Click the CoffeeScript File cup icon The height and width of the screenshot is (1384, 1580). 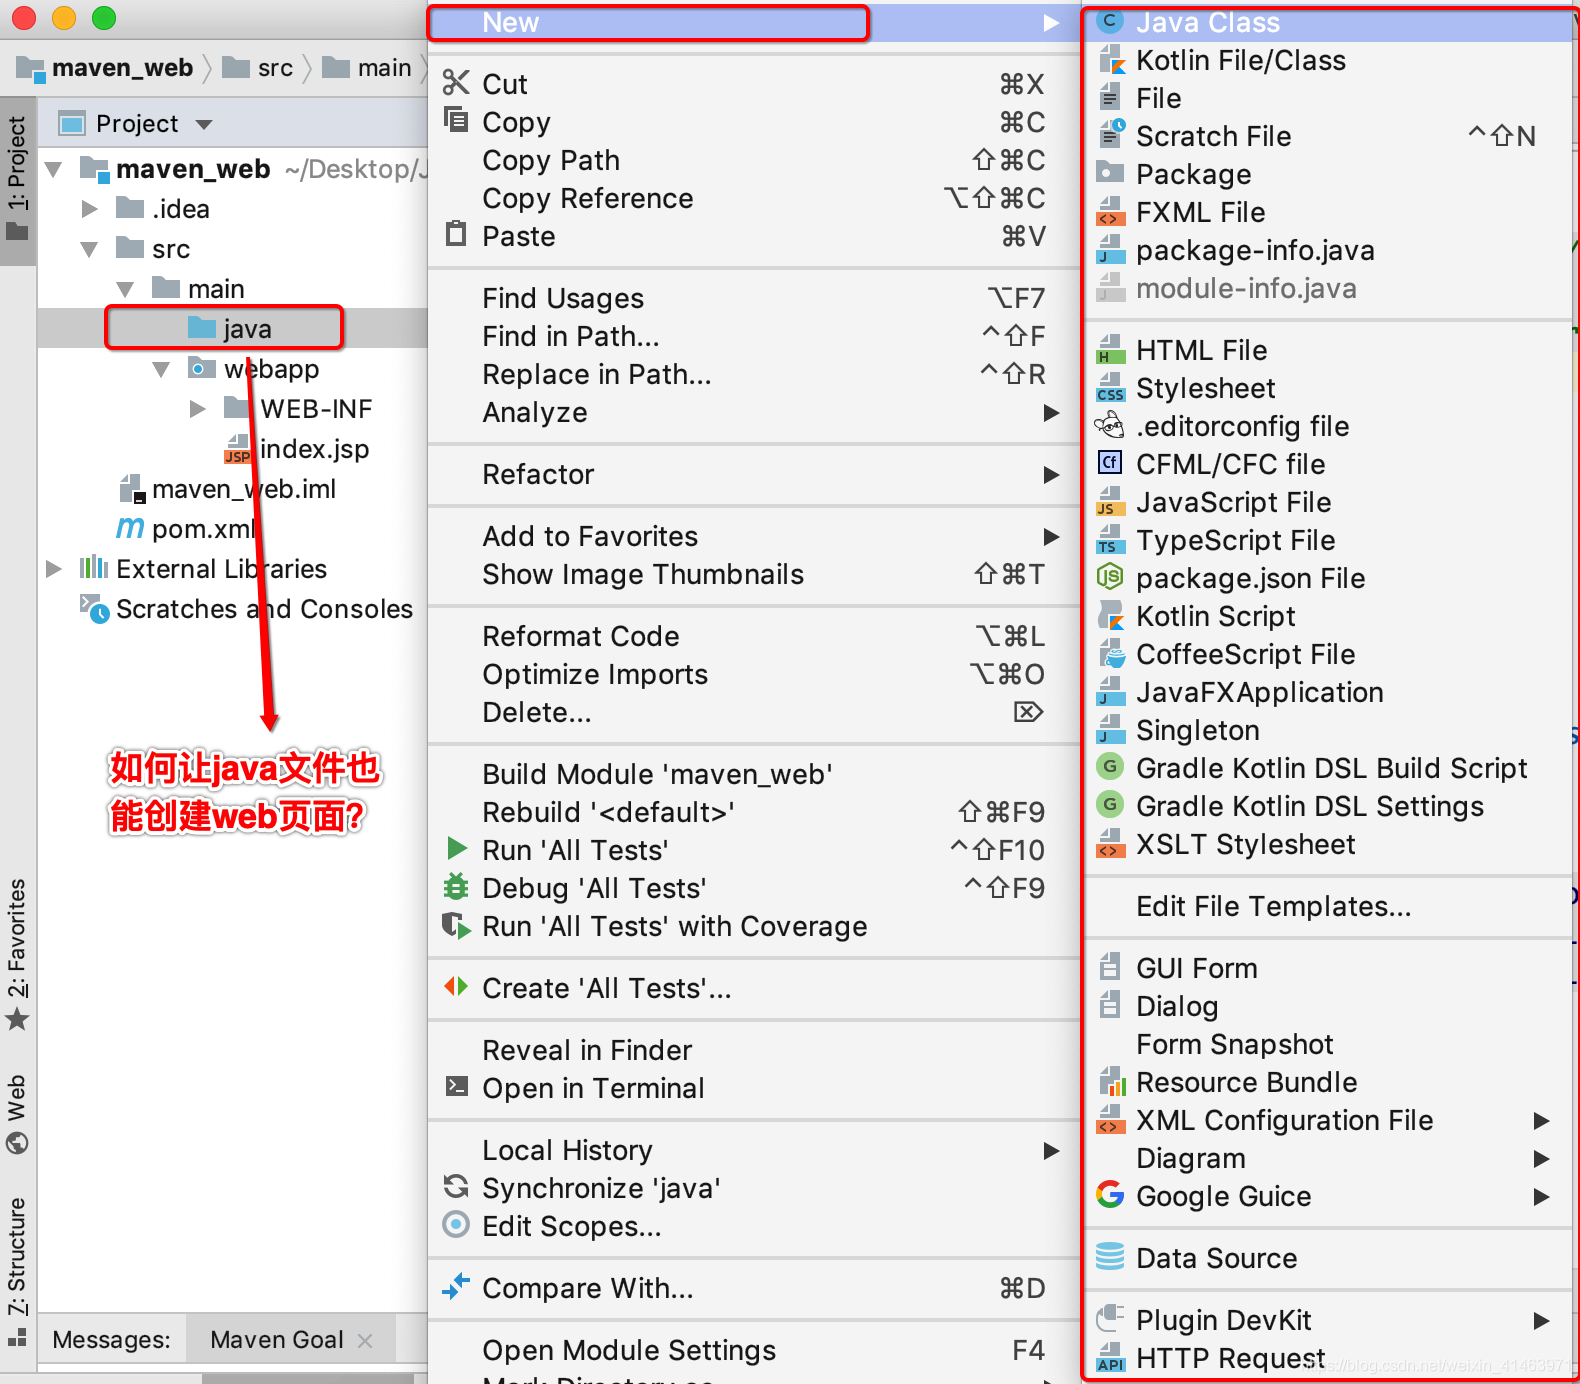click(x=1111, y=653)
